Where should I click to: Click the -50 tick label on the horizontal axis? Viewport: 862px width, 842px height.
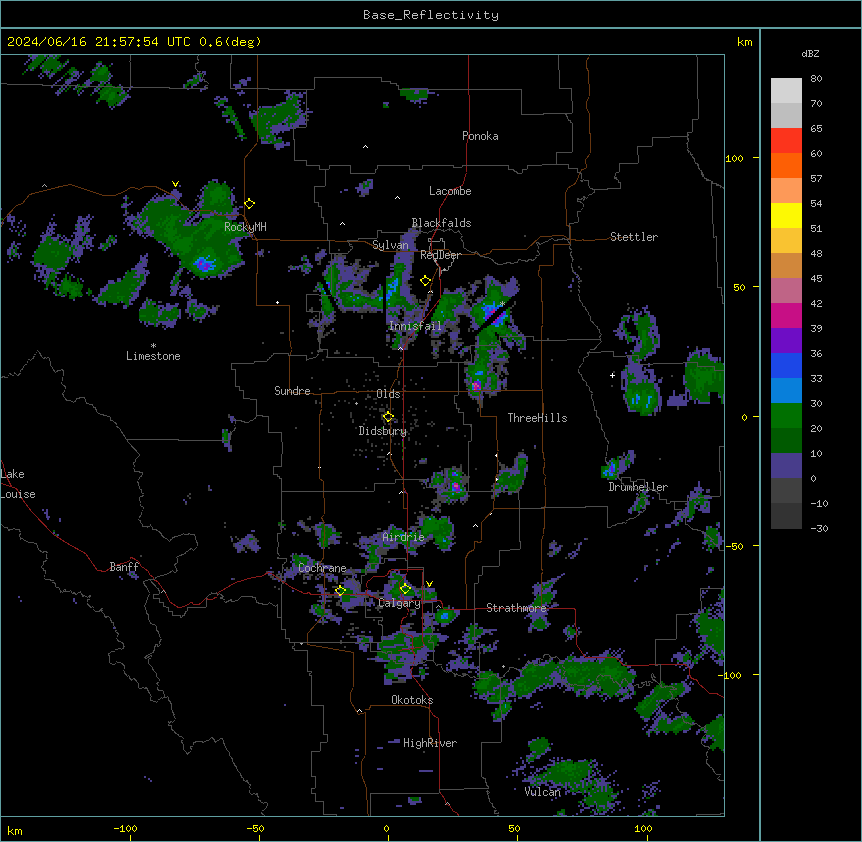point(255,828)
